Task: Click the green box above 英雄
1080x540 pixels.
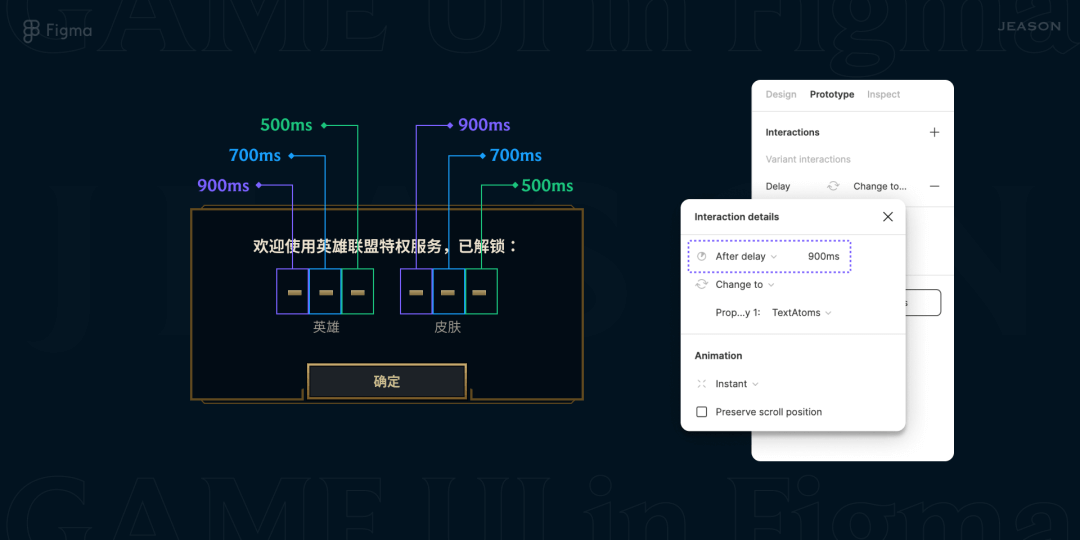Action: click(357, 291)
